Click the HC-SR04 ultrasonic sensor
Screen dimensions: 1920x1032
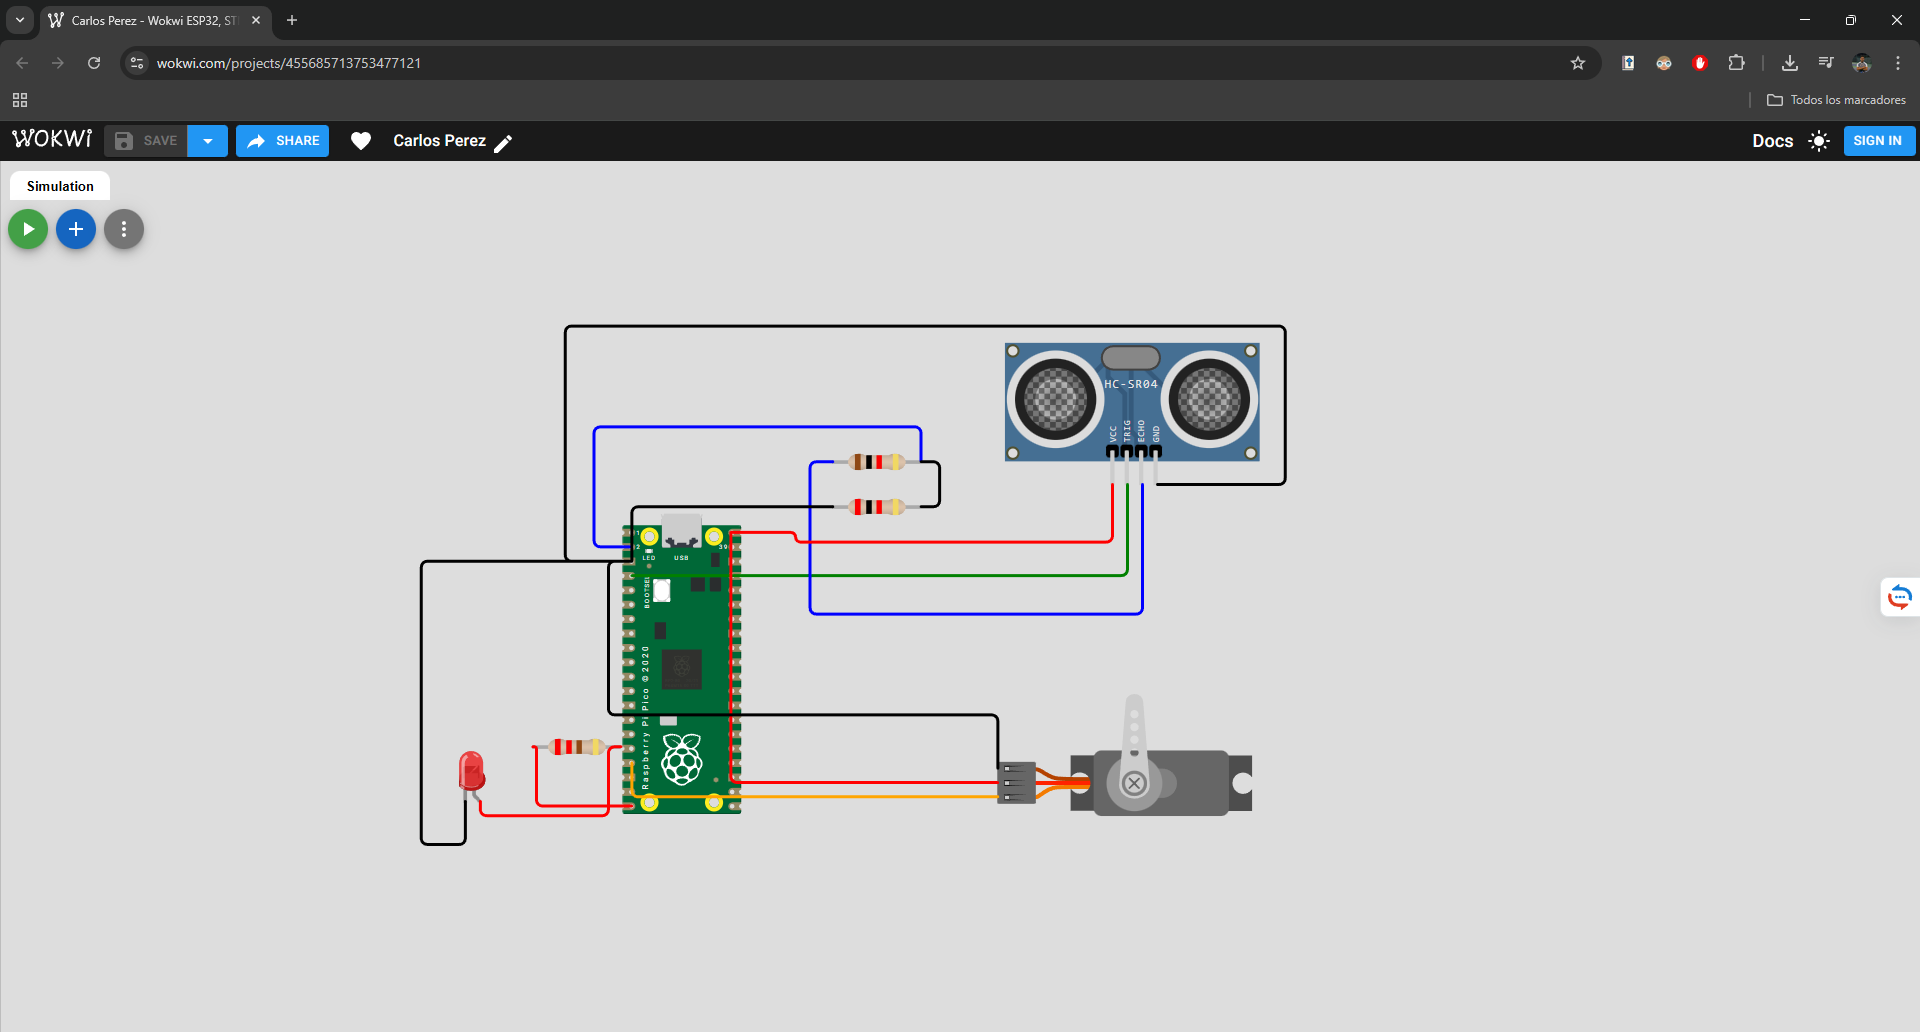pyautogui.click(x=1130, y=400)
